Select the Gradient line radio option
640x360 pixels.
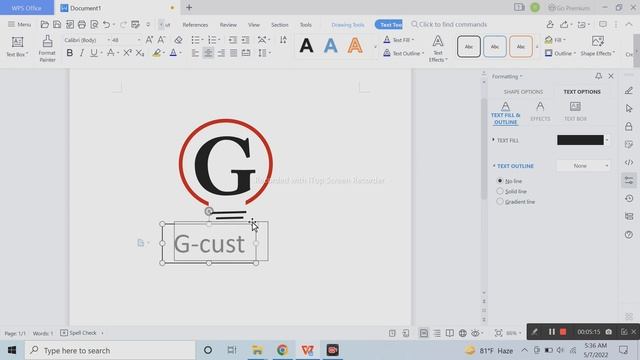pos(500,202)
